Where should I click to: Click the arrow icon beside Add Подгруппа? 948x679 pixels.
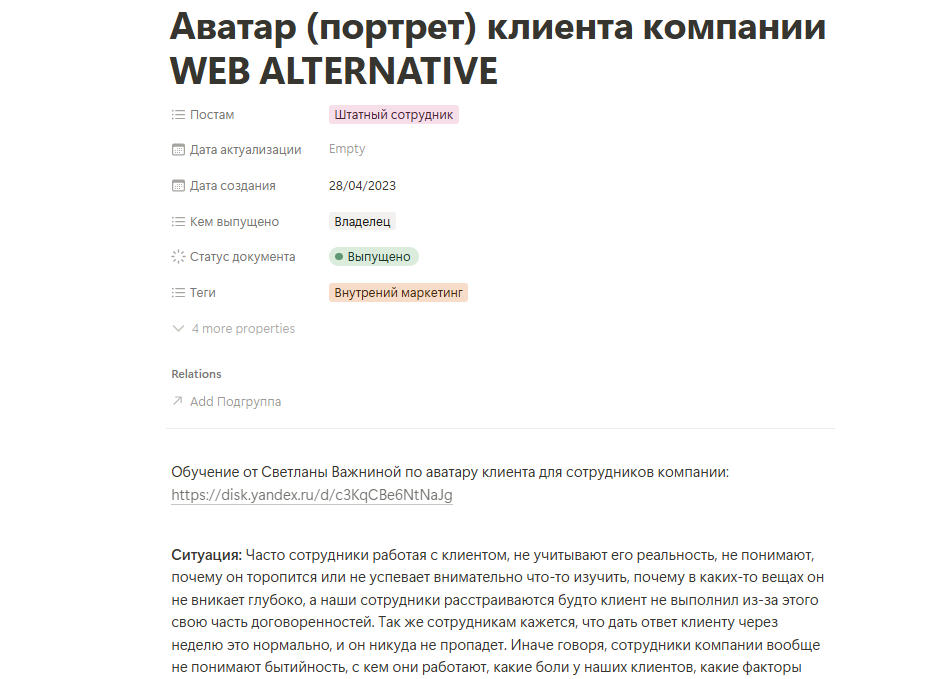[177, 401]
